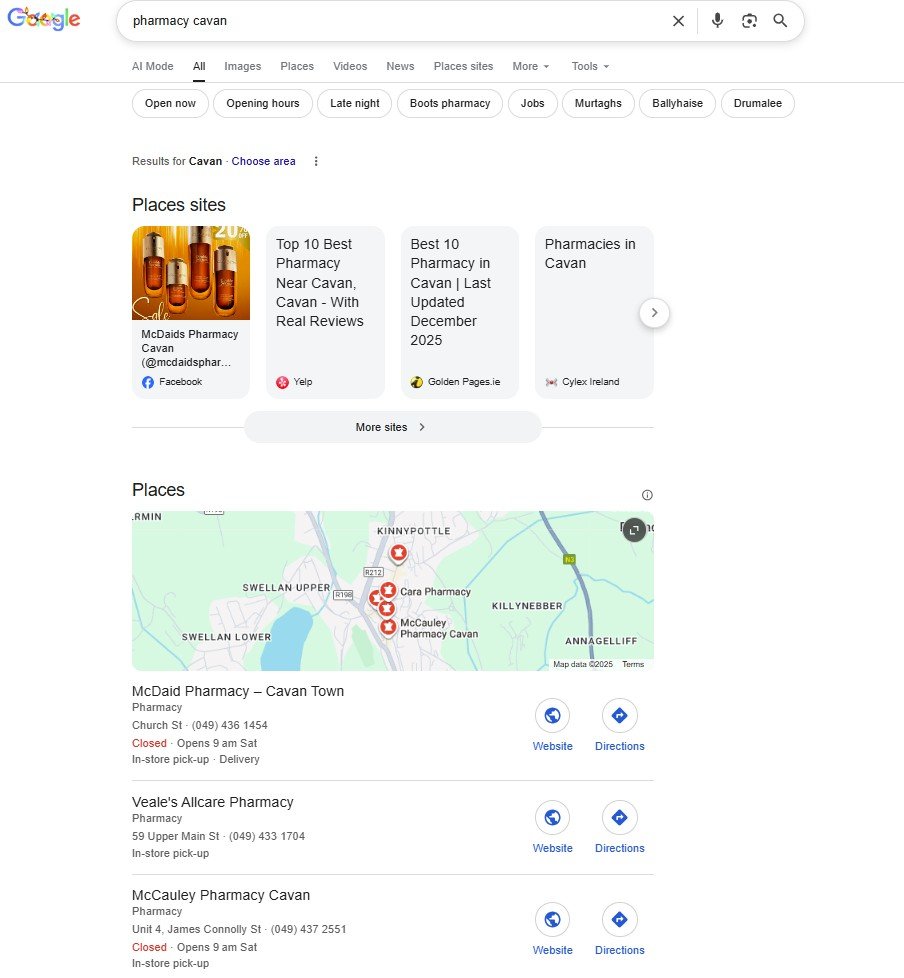The height and width of the screenshot is (978, 904).
Task: Filter results by Open now
Action: (169, 103)
